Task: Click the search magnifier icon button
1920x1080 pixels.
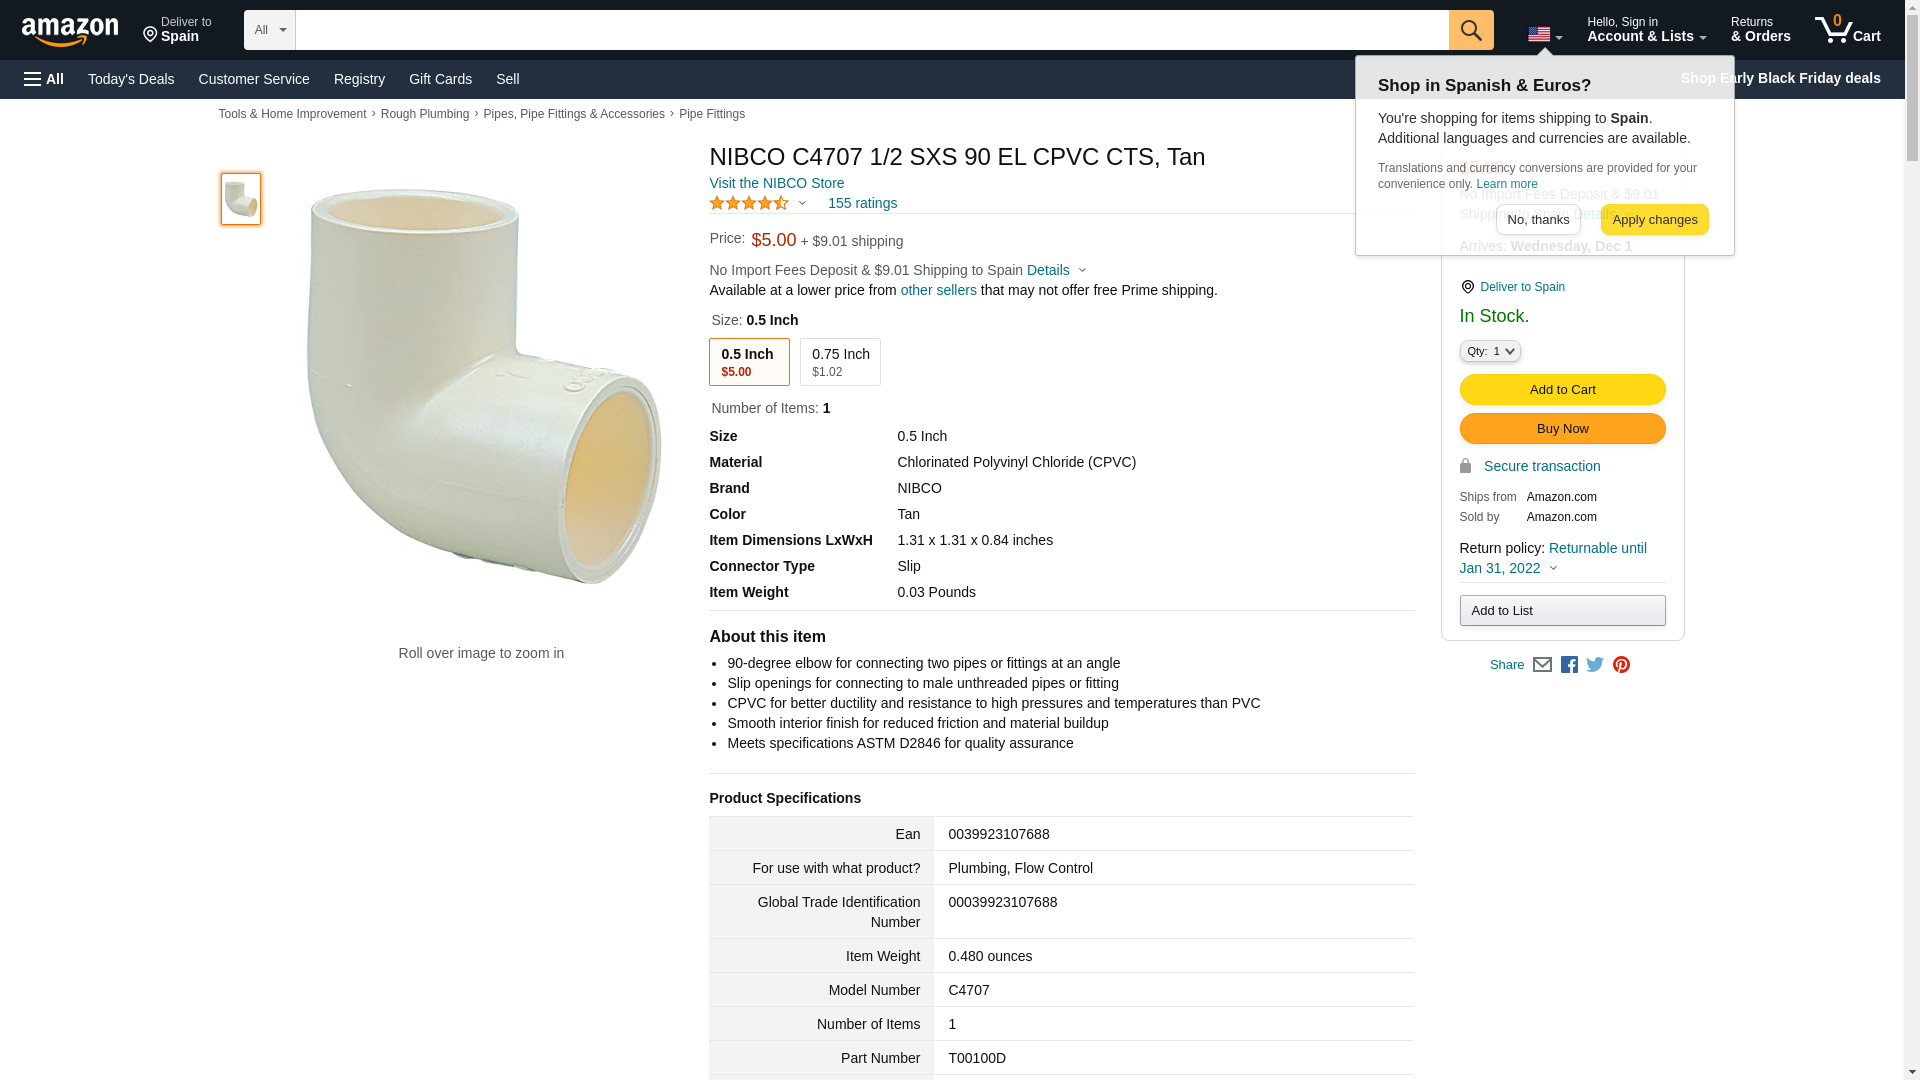Action: [1470, 30]
